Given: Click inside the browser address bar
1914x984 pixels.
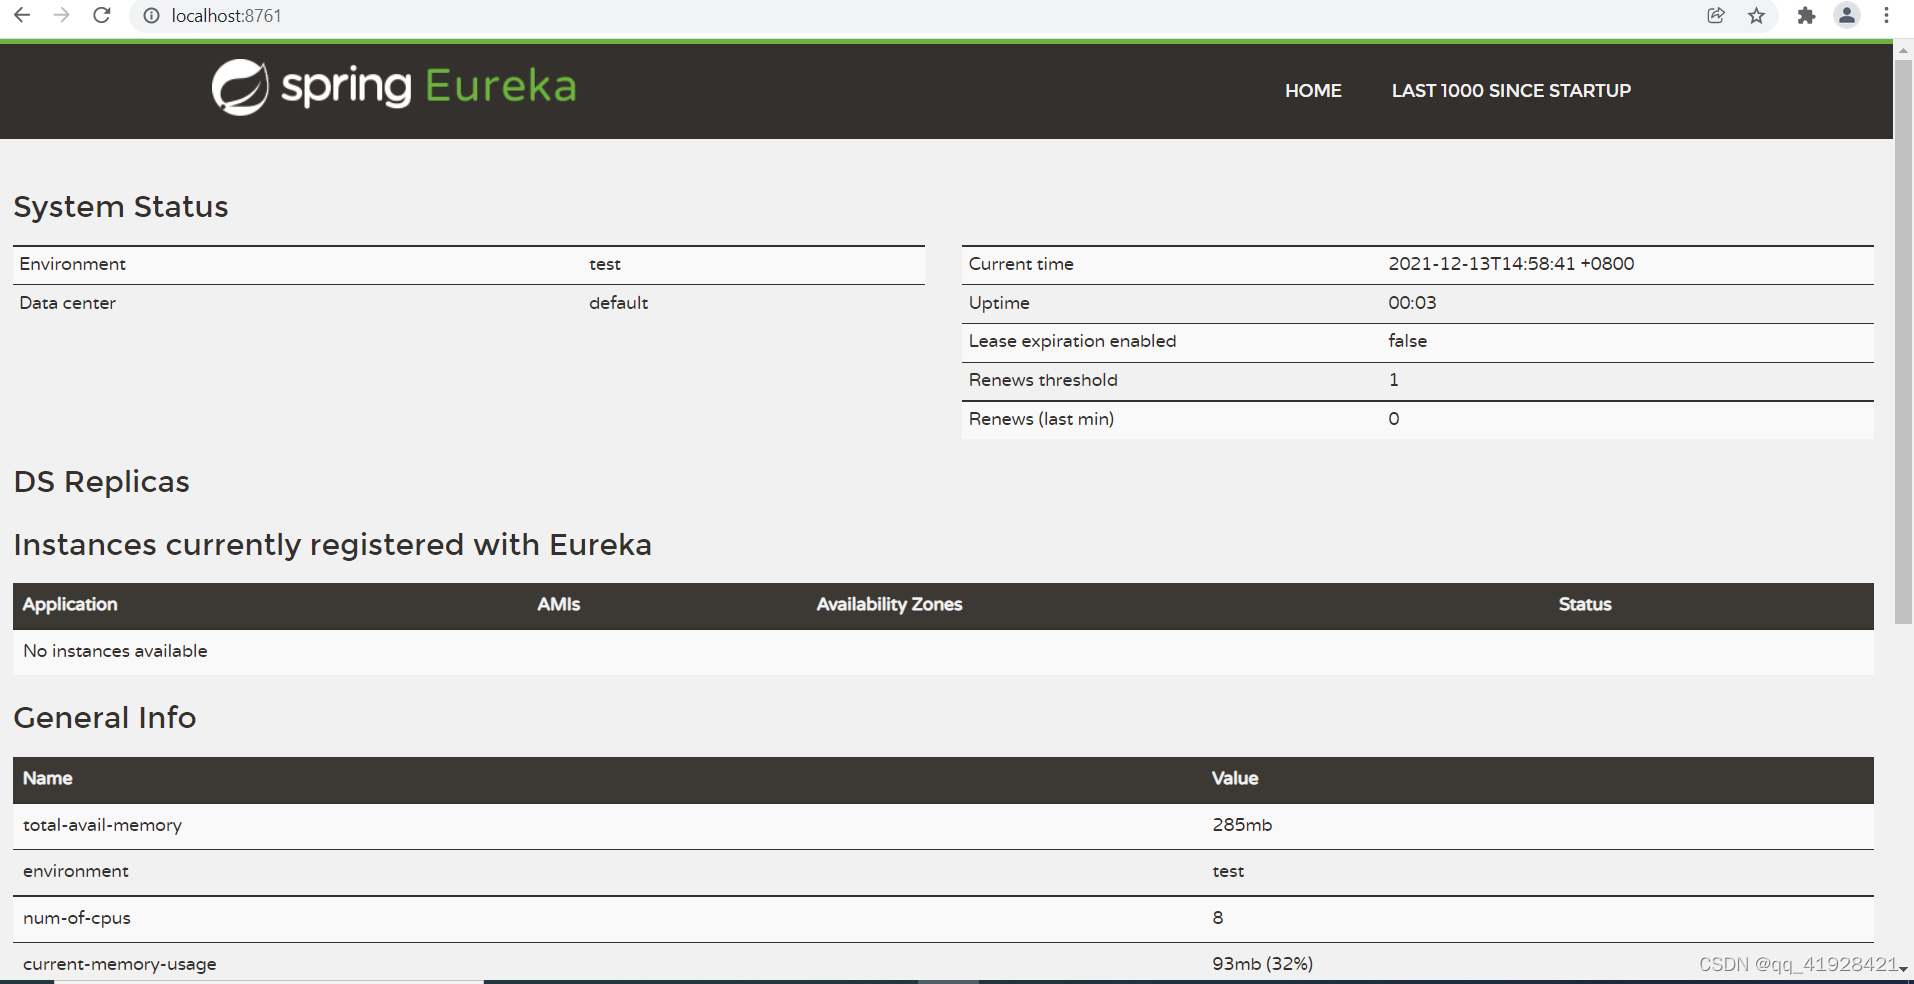Looking at the screenshot, I should [x=400, y=15].
